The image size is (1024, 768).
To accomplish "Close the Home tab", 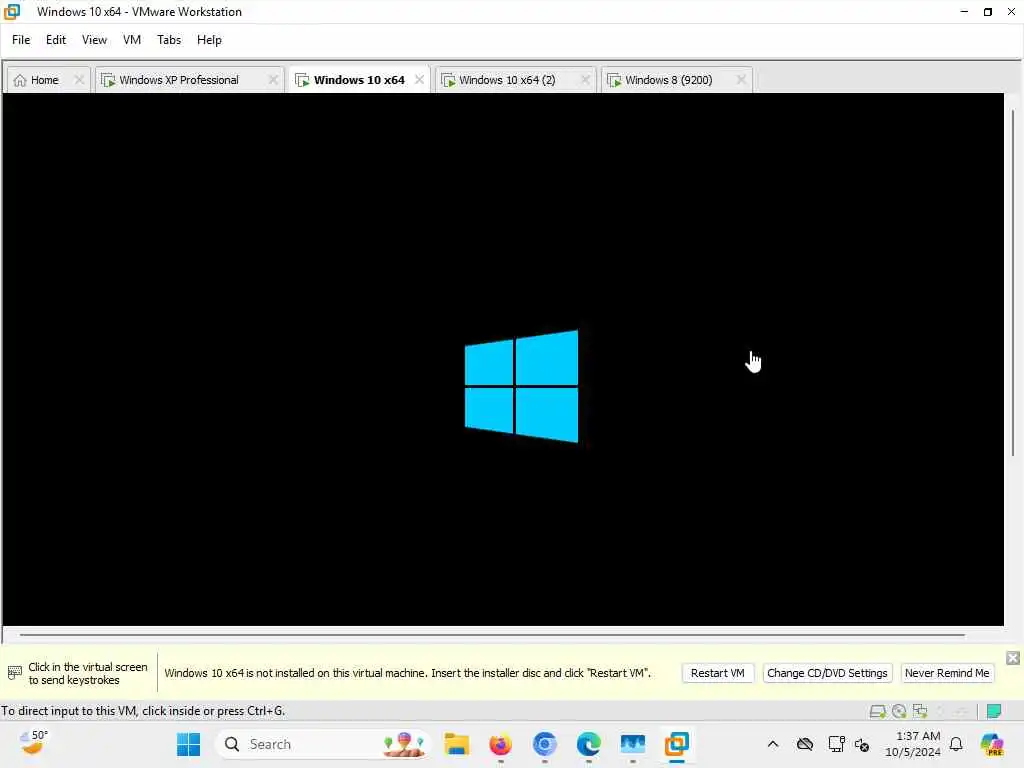I will tap(79, 80).
